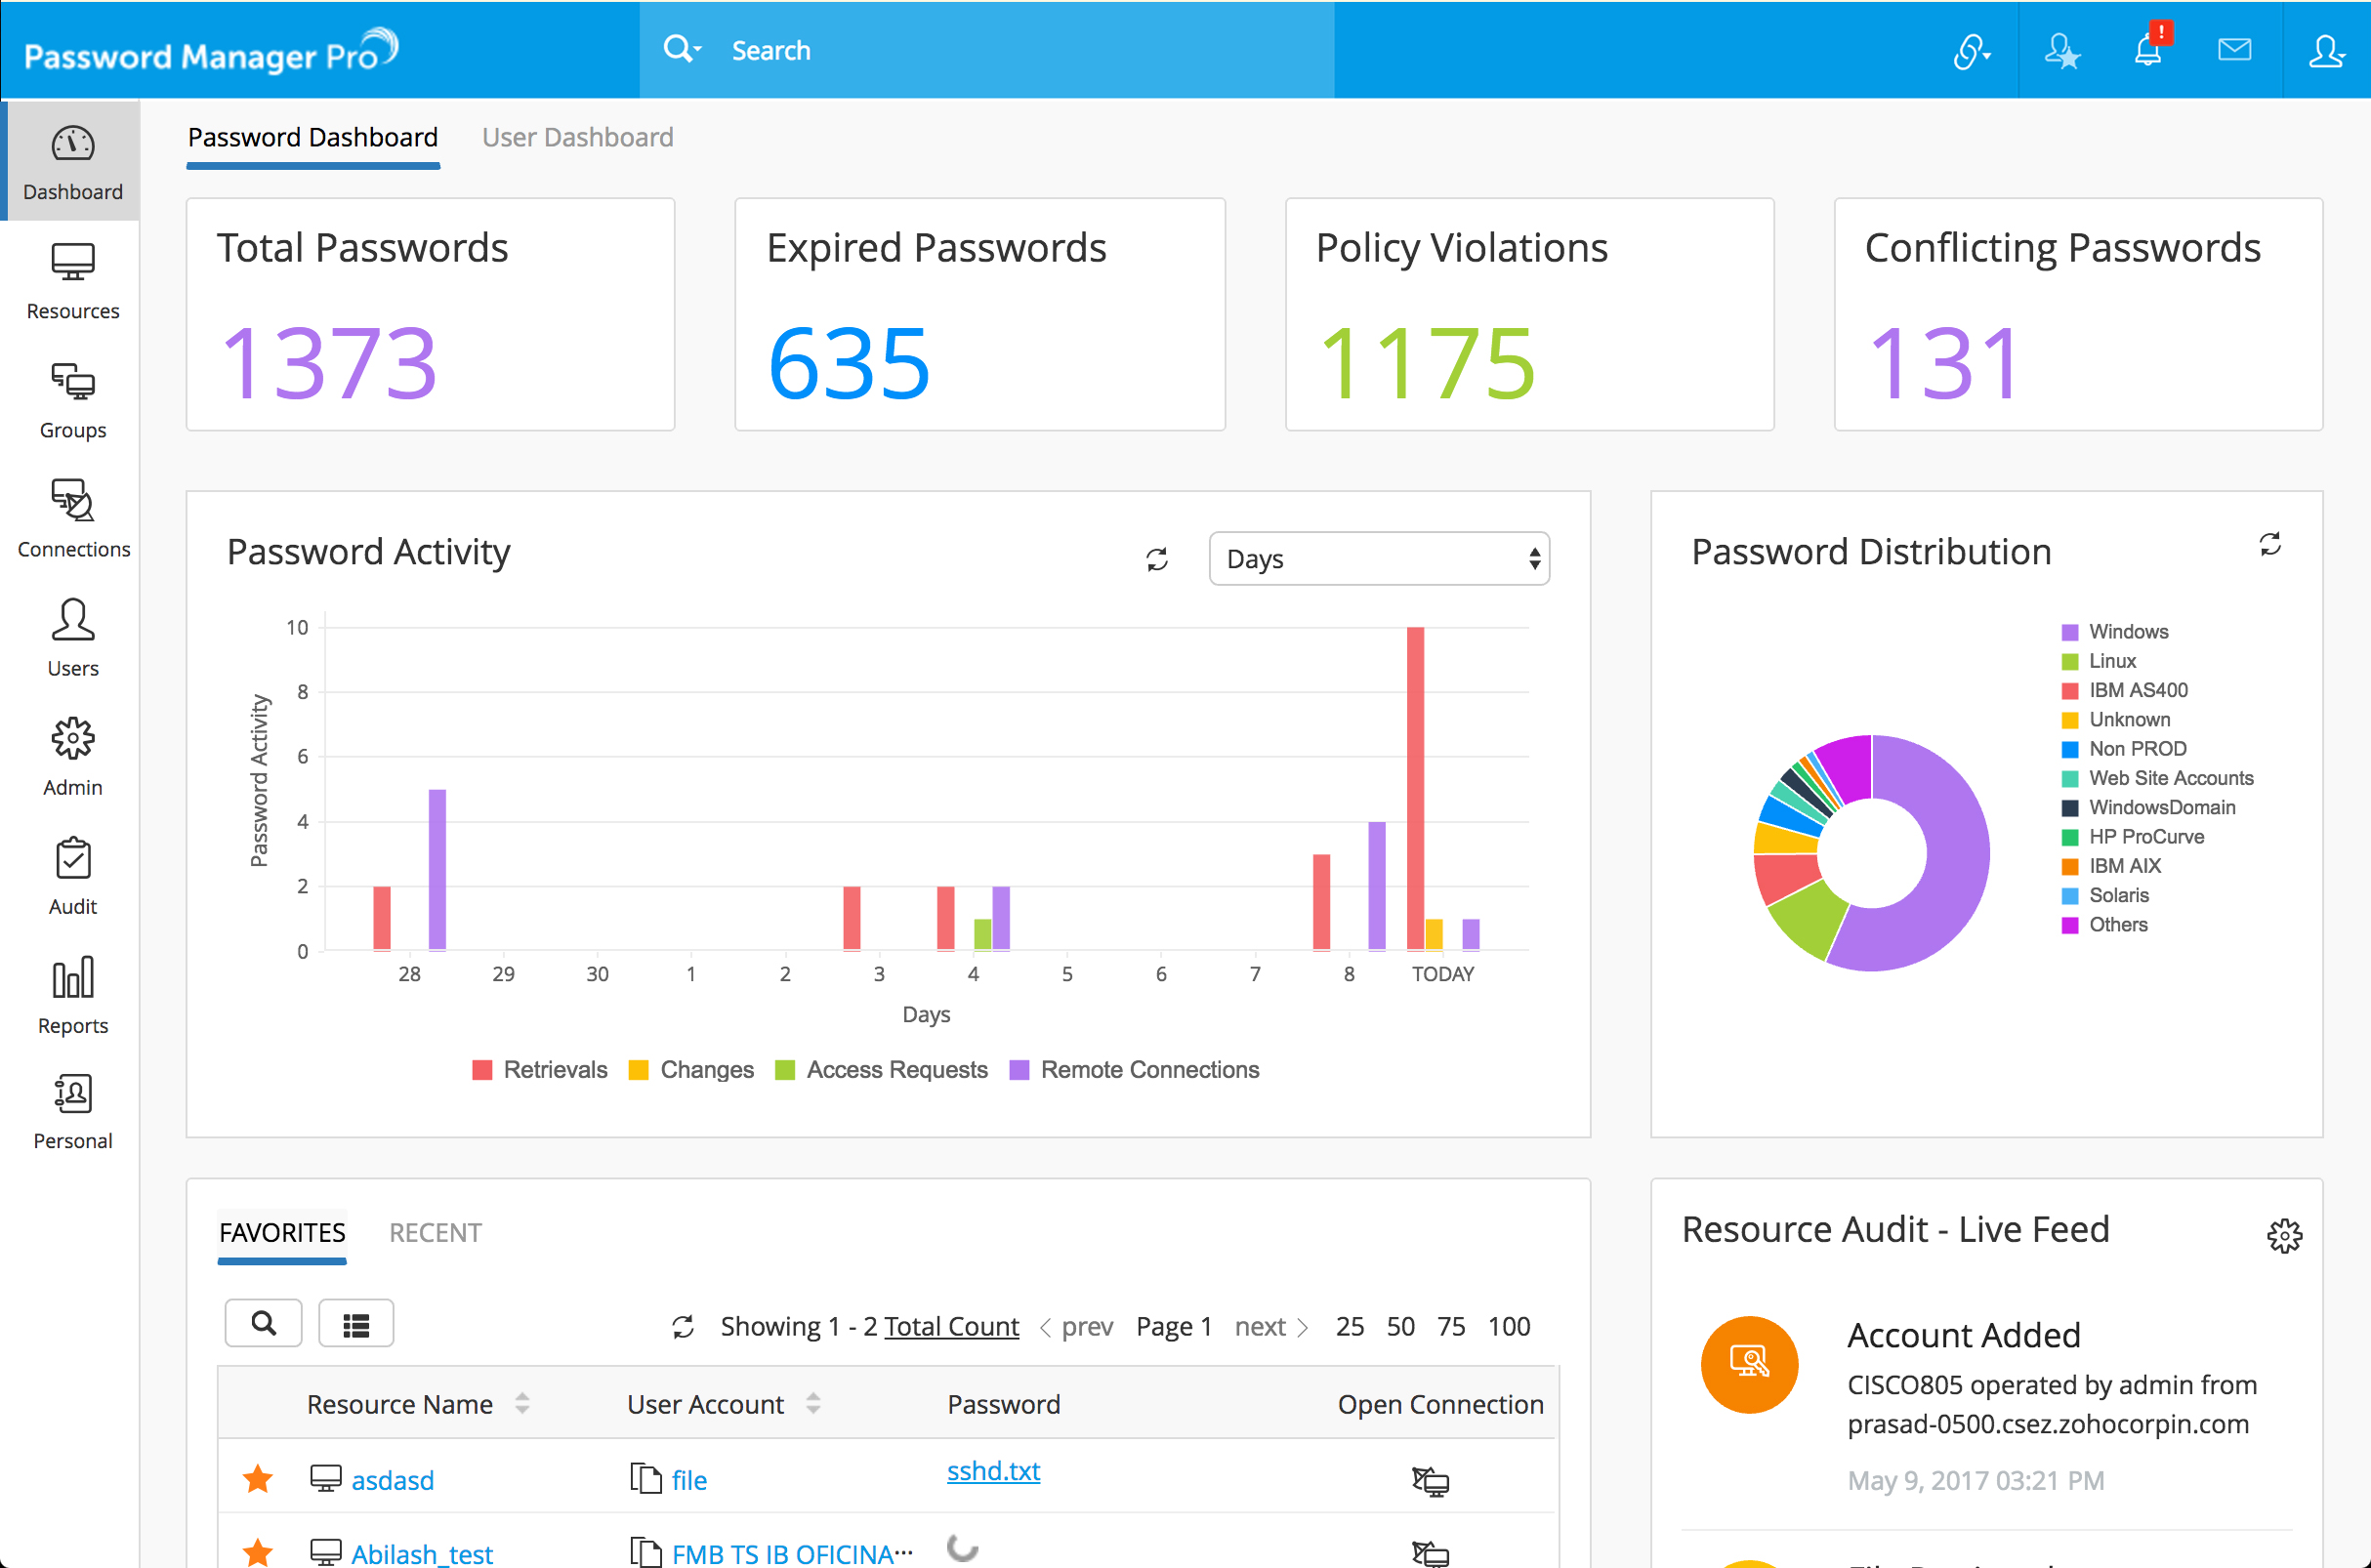2371x1568 pixels.
Task: Open the sshd.txt password link
Action: (993, 1471)
